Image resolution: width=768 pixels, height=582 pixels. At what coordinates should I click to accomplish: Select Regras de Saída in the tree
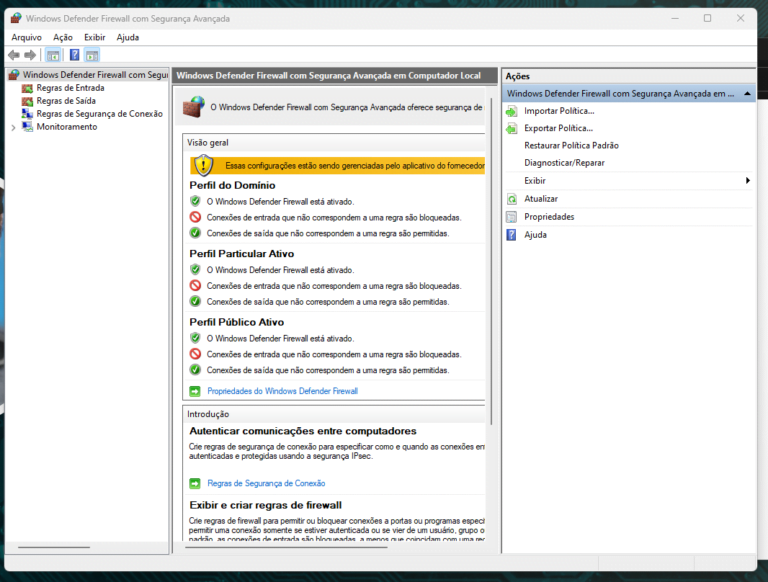pyautogui.click(x=66, y=101)
